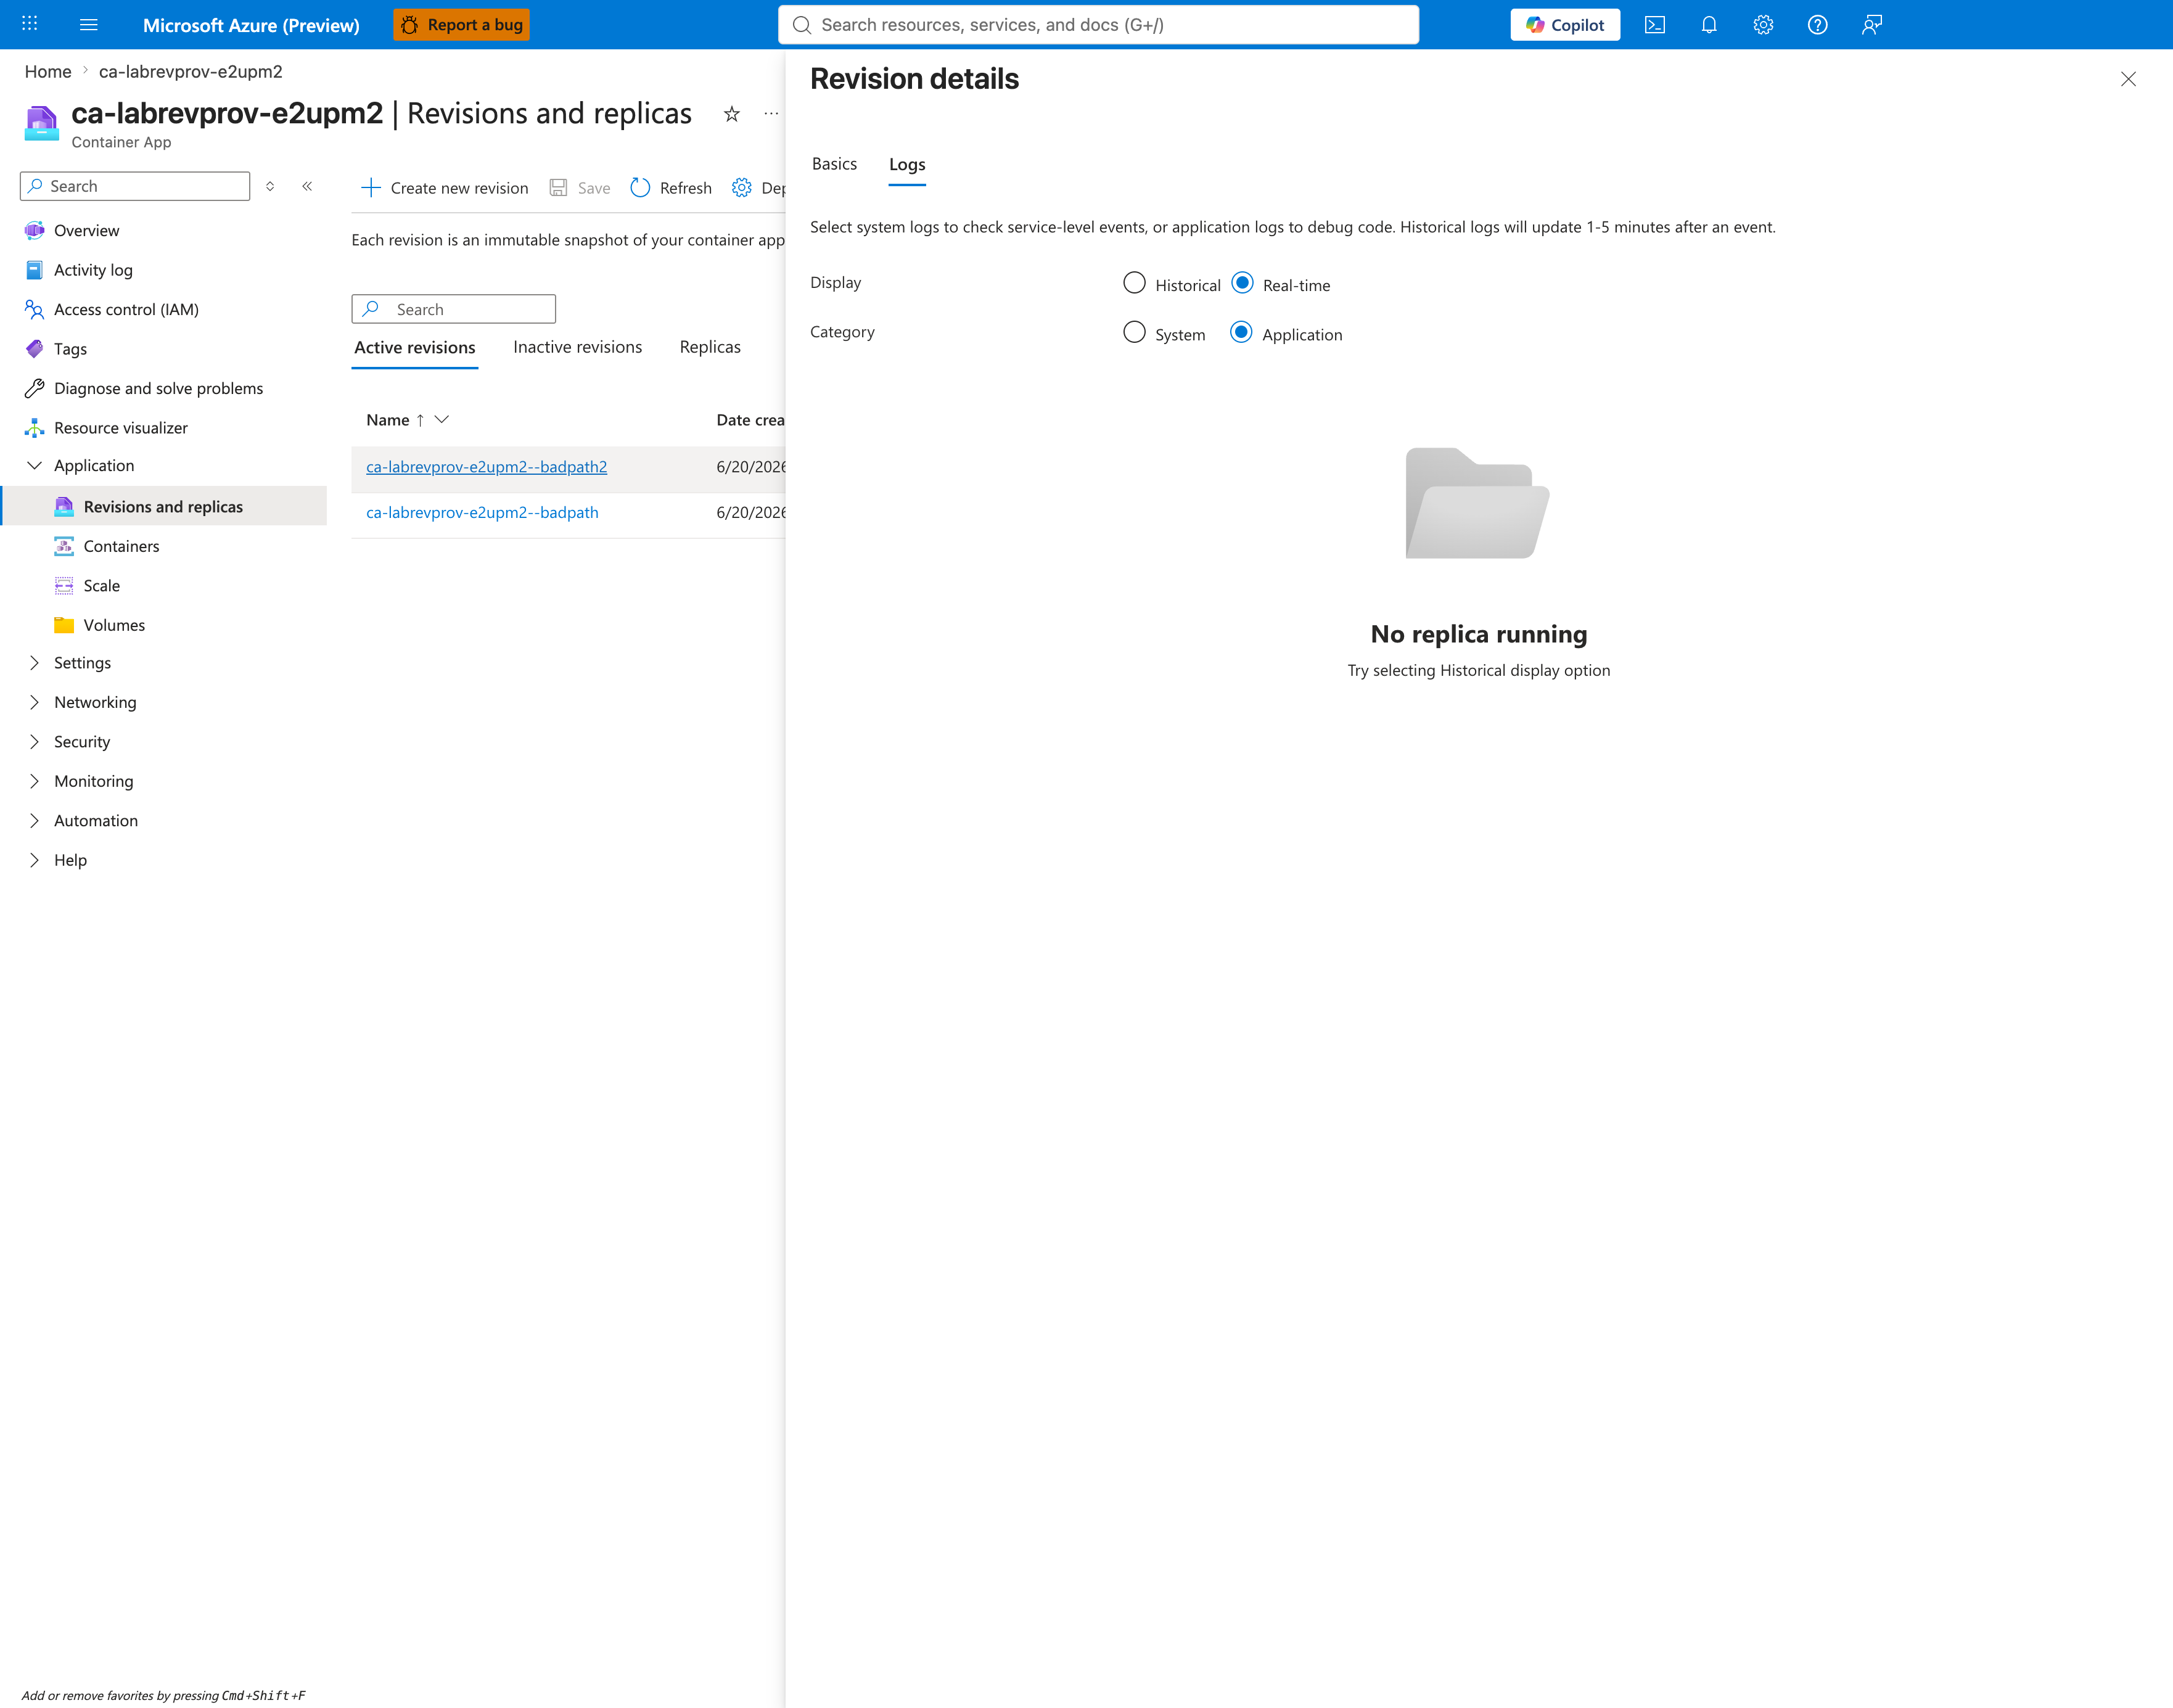Select the Historical display radio button
This screenshot has width=2173, height=1708.
pyautogui.click(x=1134, y=283)
